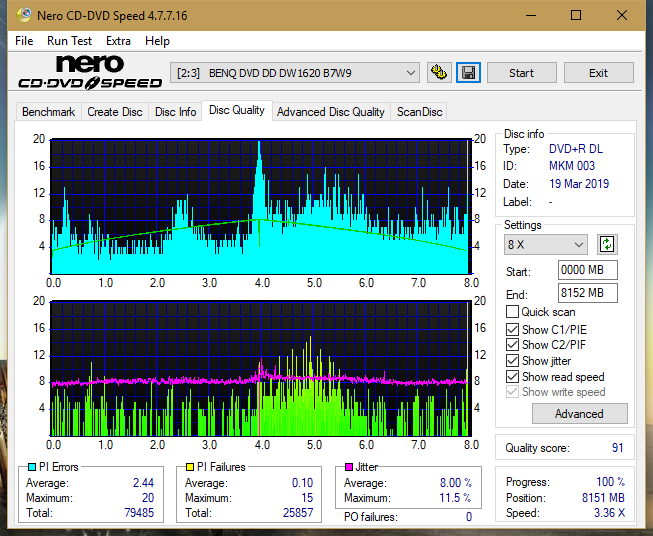Image resolution: width=653 pixels, height=536 pixels.
Task: Open the Advanced settings button
Action: 579,414
